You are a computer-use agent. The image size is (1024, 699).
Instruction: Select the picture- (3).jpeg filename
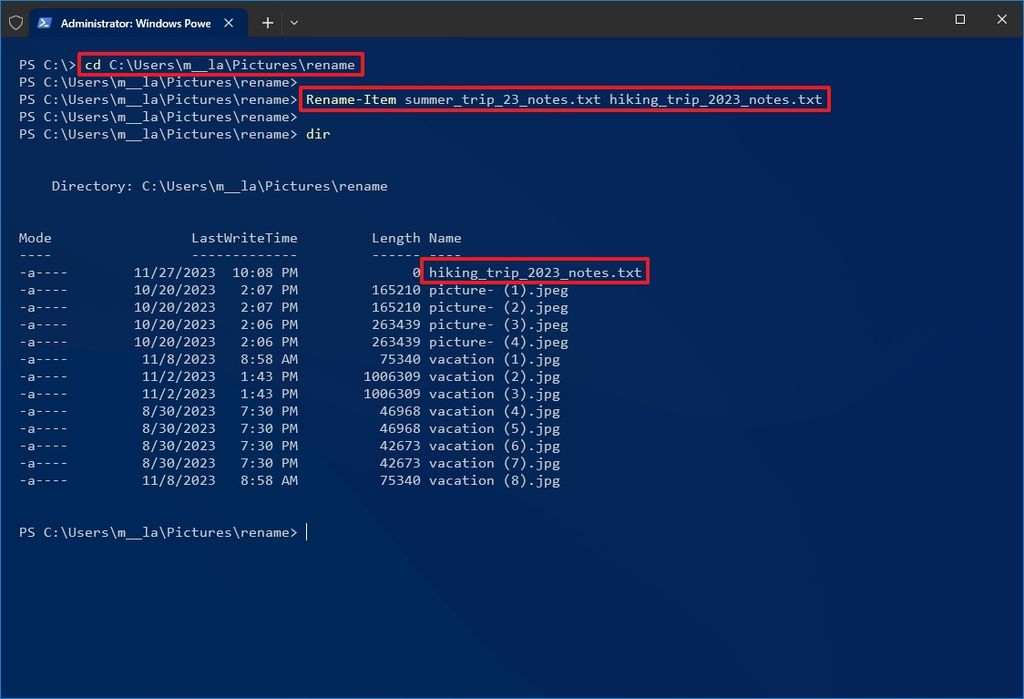coord(494,324)
